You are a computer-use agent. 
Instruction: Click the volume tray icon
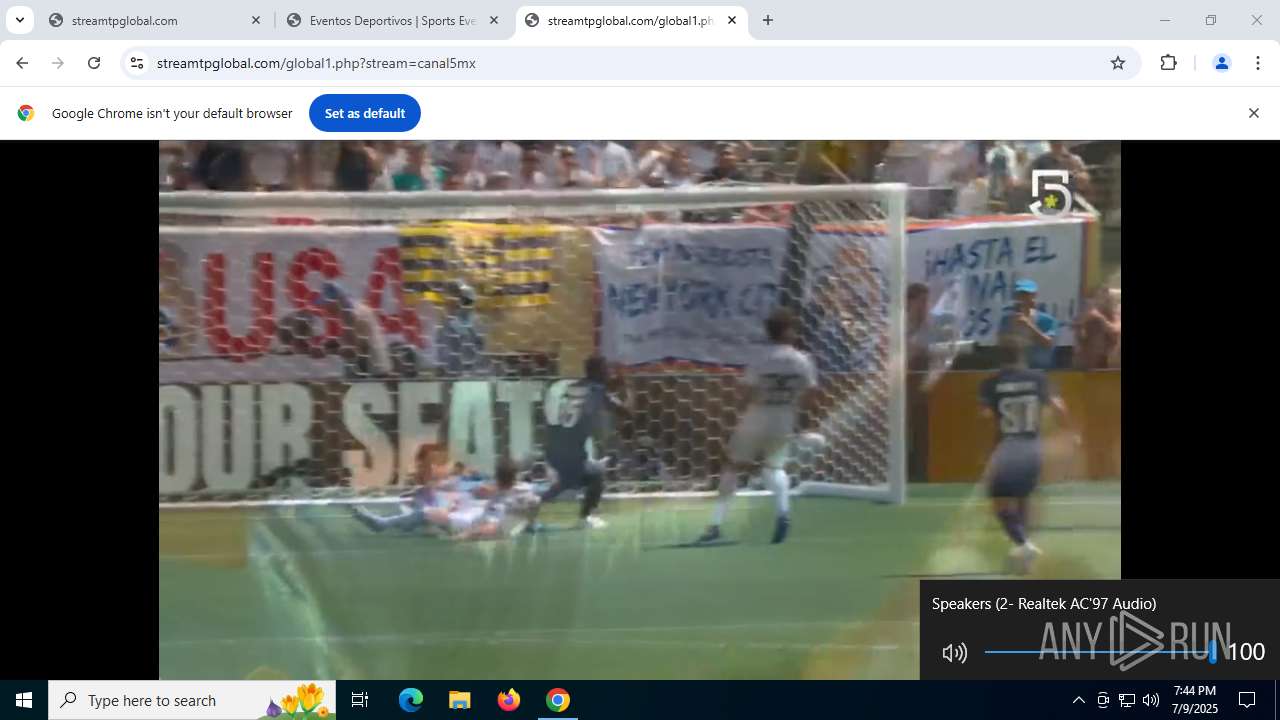click(x=1151, y=700)
